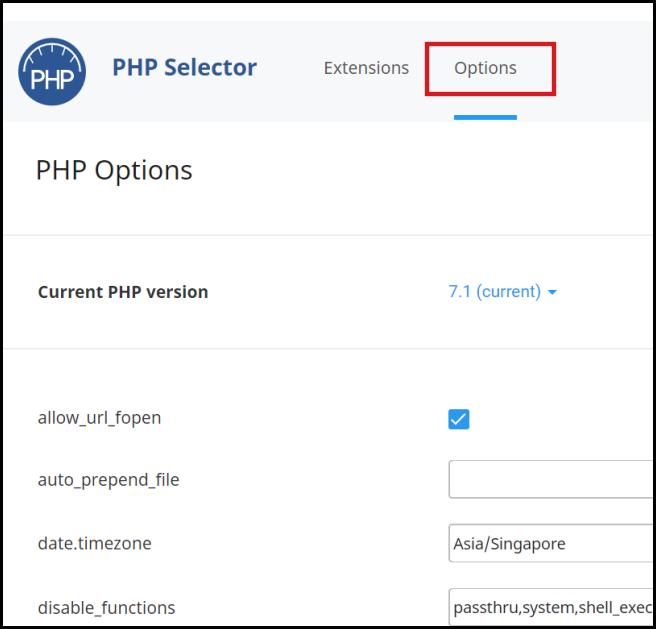
Task: Click into the Asia/Singapore timezone field
Action: pyautogui.click(x=550, y=543)
